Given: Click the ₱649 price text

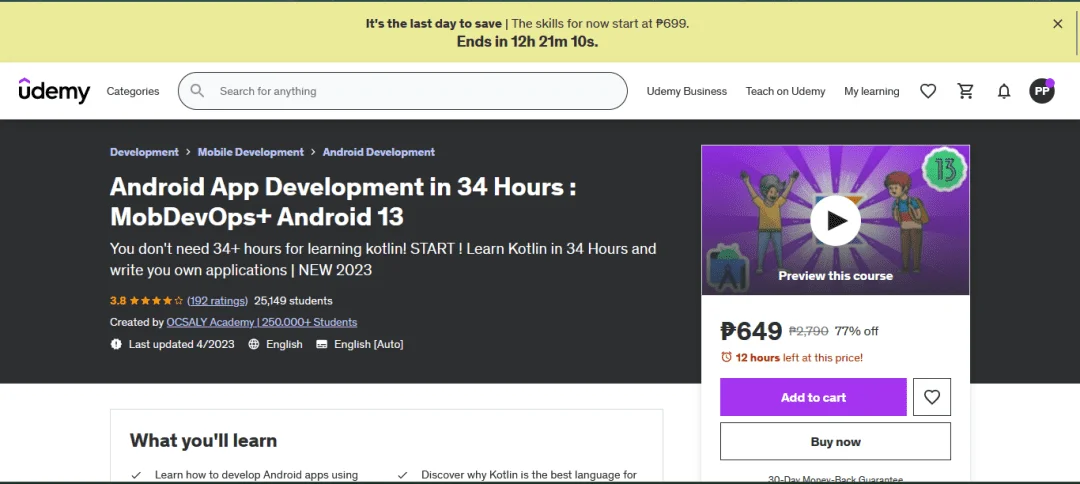Looking at the screenshot, I should tap(751, 331).
